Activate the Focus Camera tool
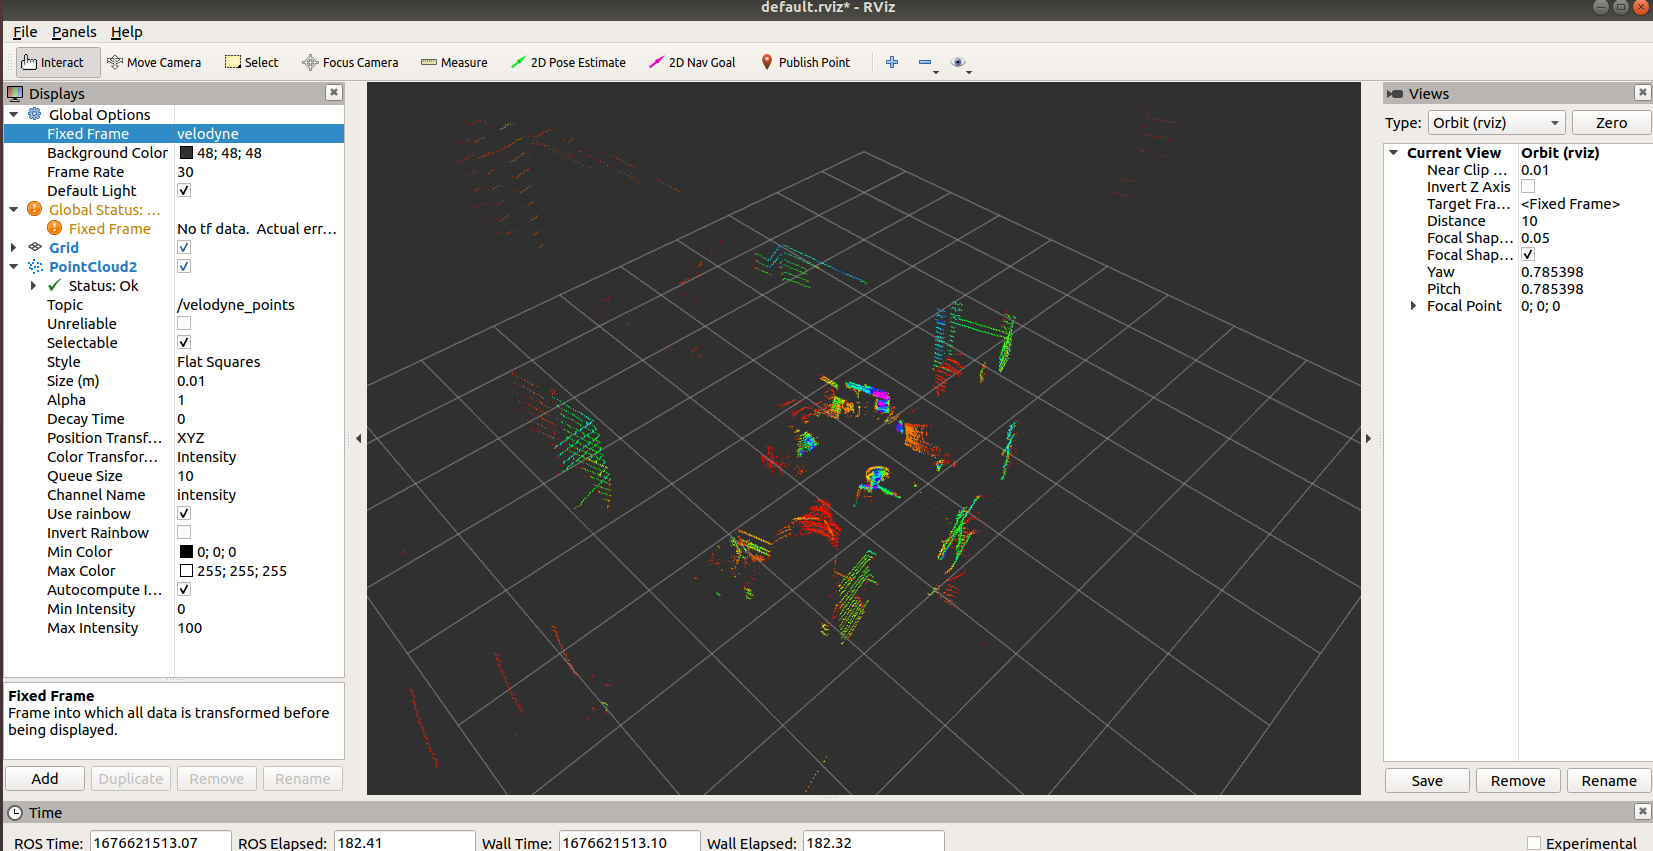The image size is (1653, 851). [350, 62]
